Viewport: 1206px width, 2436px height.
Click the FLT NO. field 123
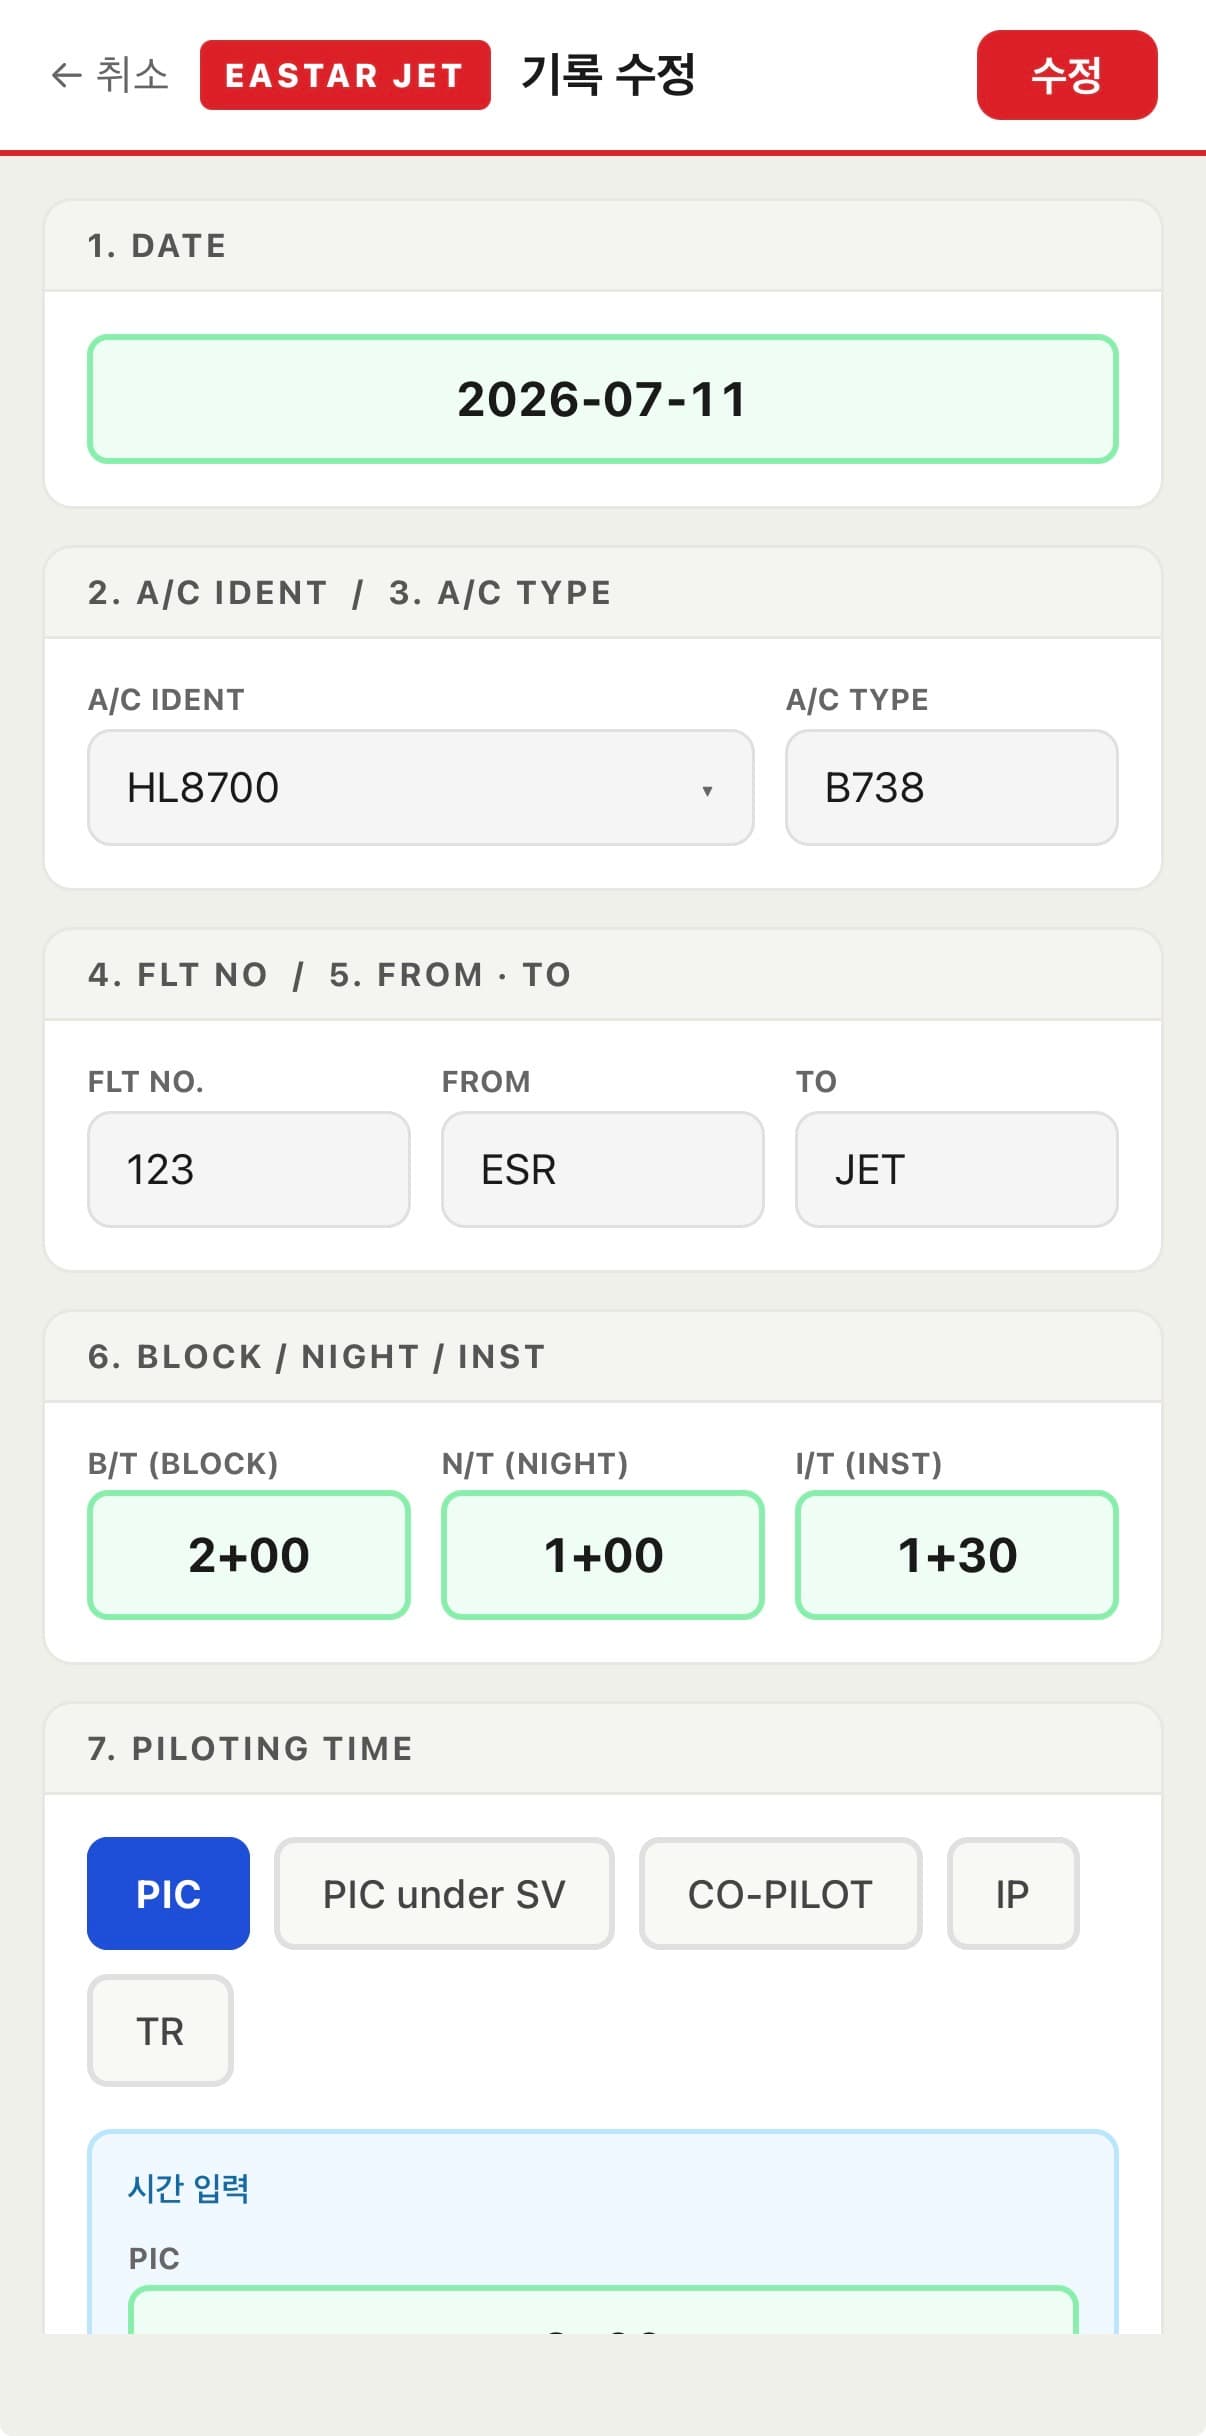coord(249,1170)
